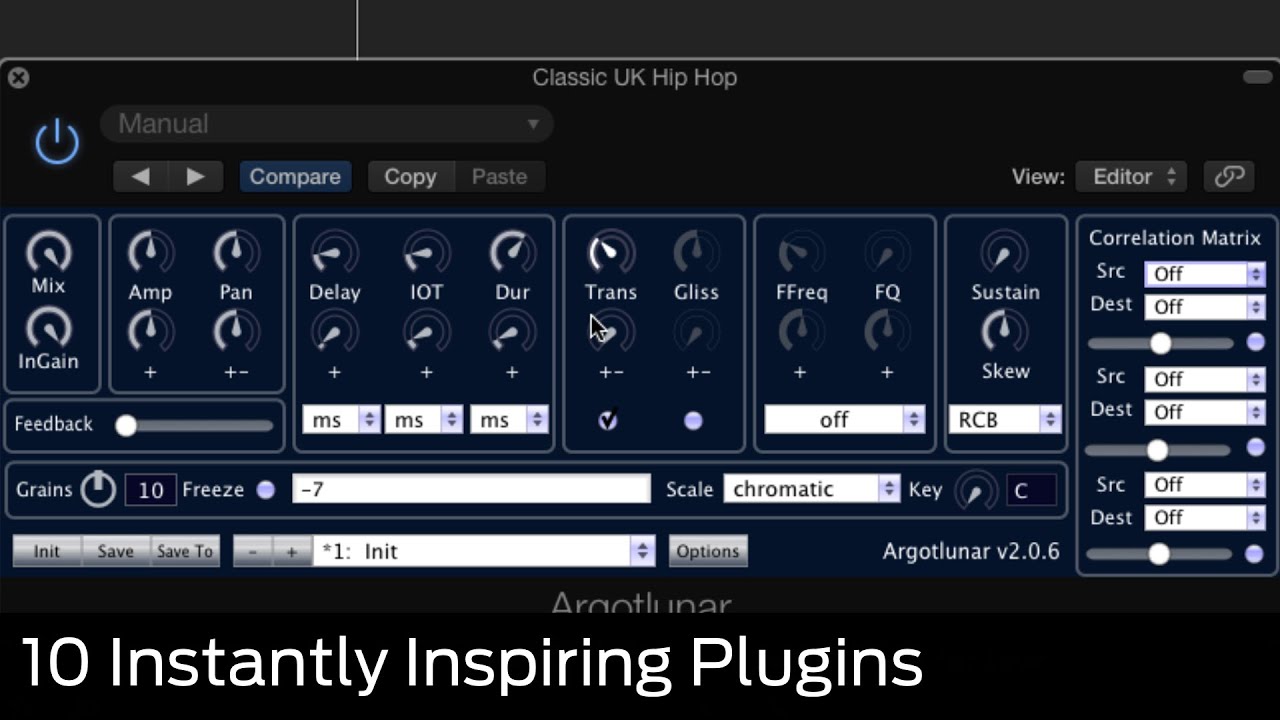Open first Dest dropdown in Correlation Matrix
The image size is (1280, 720).
[x=1205, y=307]
